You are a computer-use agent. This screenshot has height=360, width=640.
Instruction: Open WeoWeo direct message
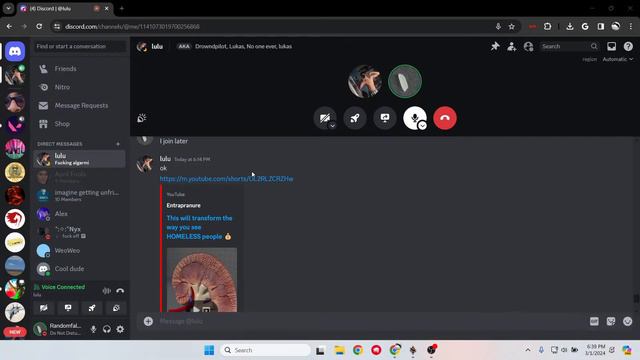[79, 251]
